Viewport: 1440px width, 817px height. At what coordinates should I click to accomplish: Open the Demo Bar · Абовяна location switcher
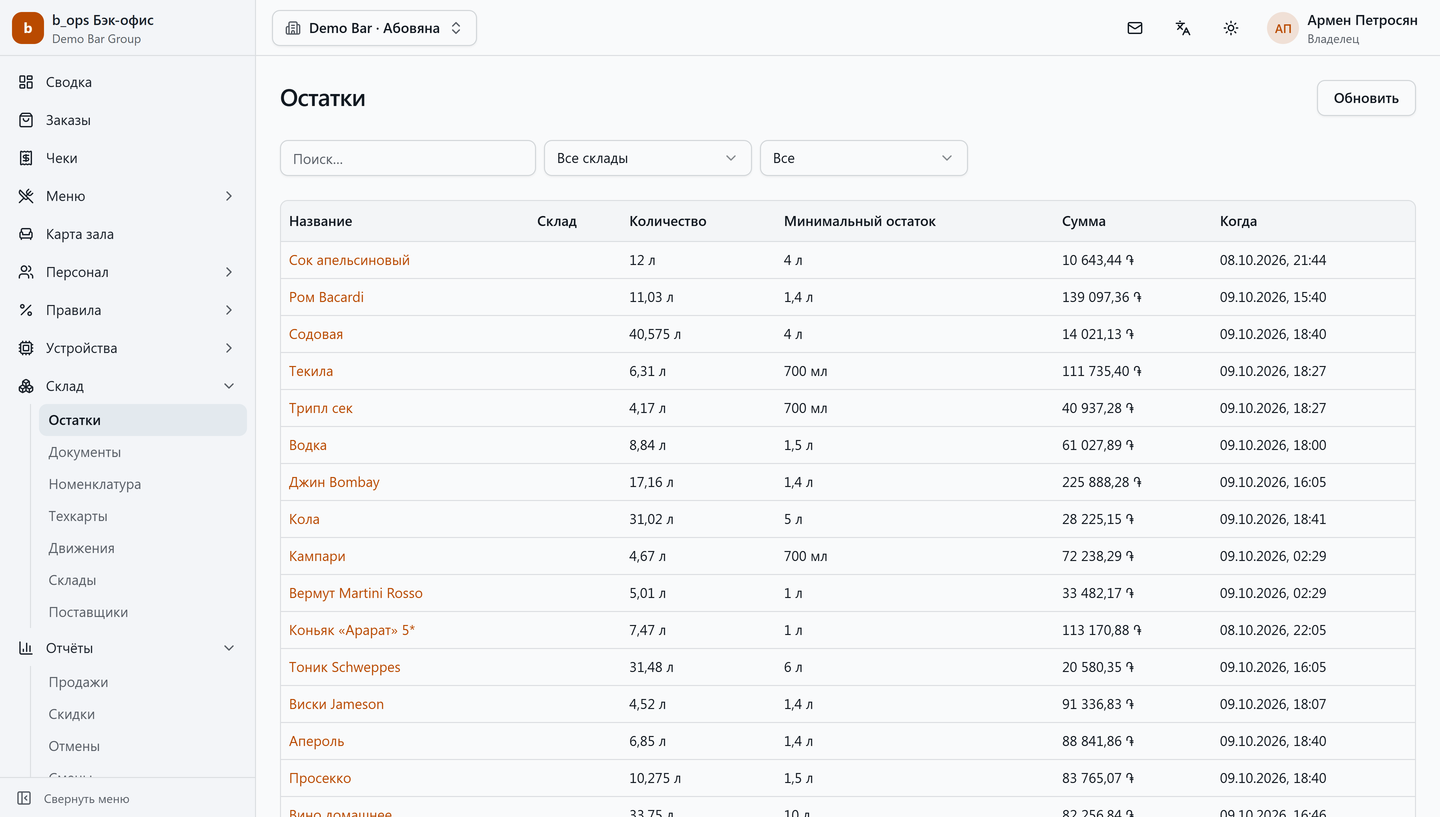click(x=374, y=28)
